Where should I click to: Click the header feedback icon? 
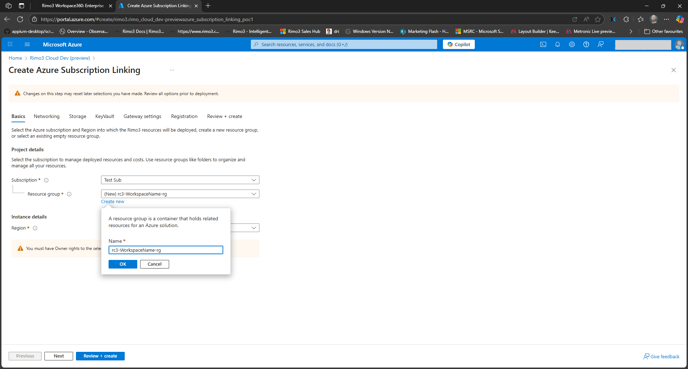(x=601, y=44)
